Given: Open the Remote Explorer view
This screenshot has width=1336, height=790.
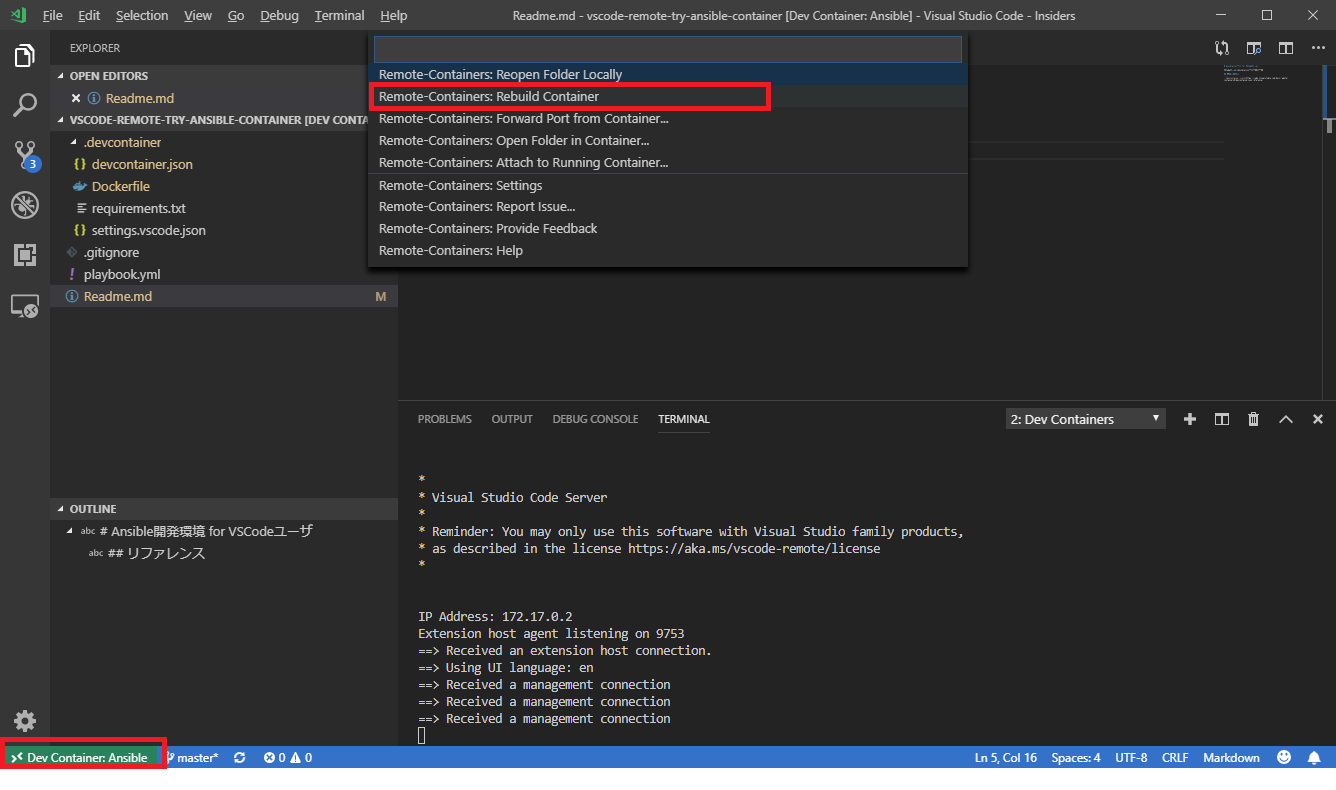Looking at the screenshot, I should [x=24, y=305].
